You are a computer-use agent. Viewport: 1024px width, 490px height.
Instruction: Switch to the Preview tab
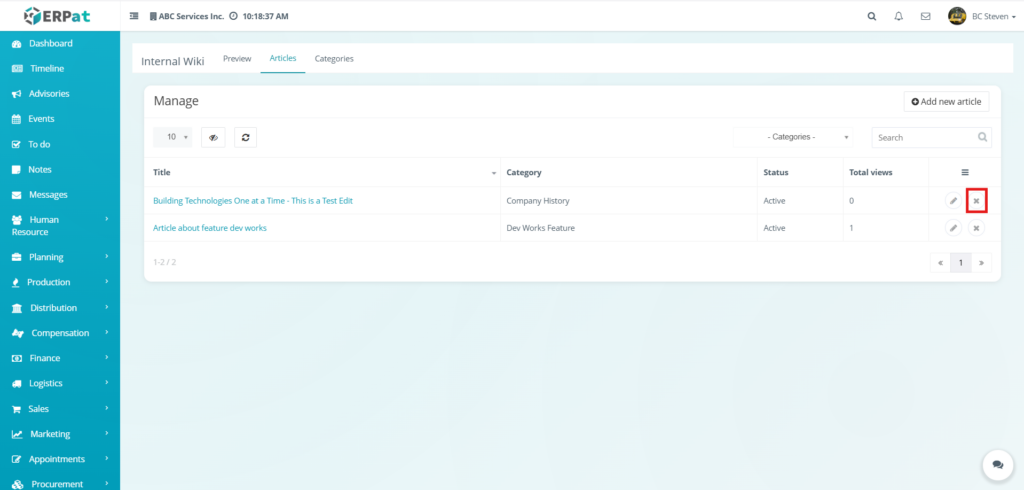point(237,59)
